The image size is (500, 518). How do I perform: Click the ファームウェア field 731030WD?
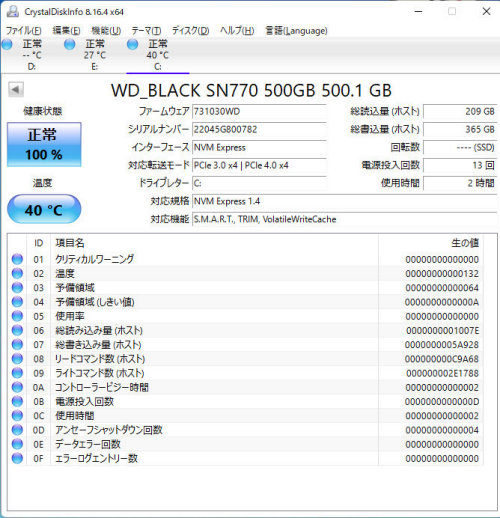[259, 111]
